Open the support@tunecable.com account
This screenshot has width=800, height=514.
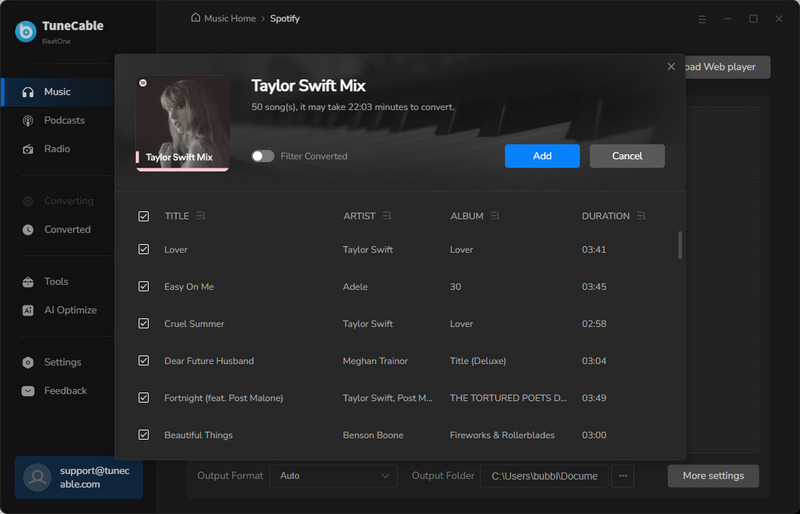tap(79, 477)
